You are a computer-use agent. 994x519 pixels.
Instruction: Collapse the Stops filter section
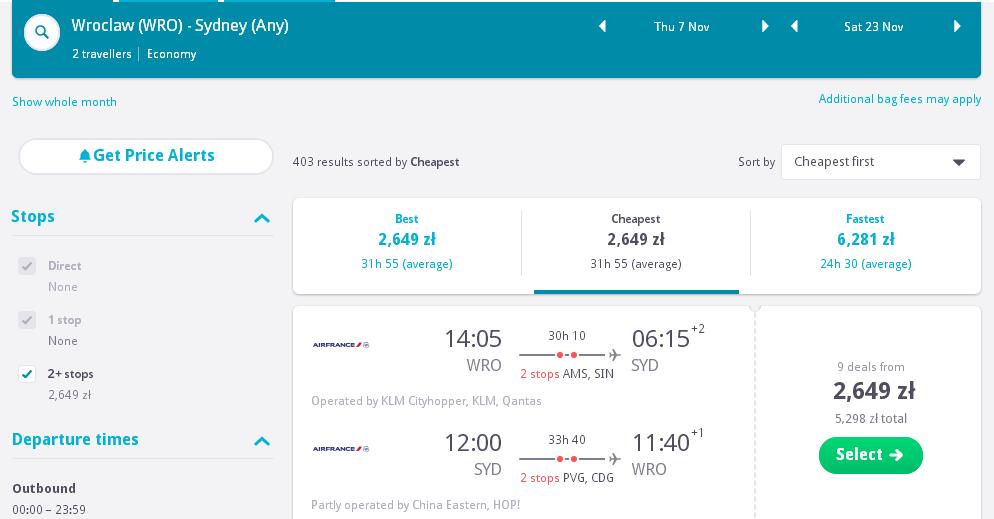[x=262, y=219]
